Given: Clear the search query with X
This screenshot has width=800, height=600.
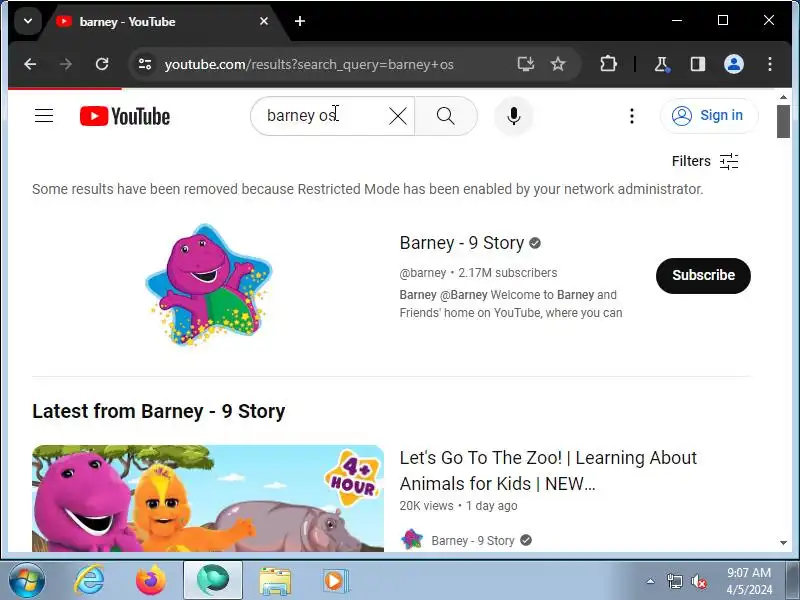Looking at the screenshot, I should pos(398,116).
